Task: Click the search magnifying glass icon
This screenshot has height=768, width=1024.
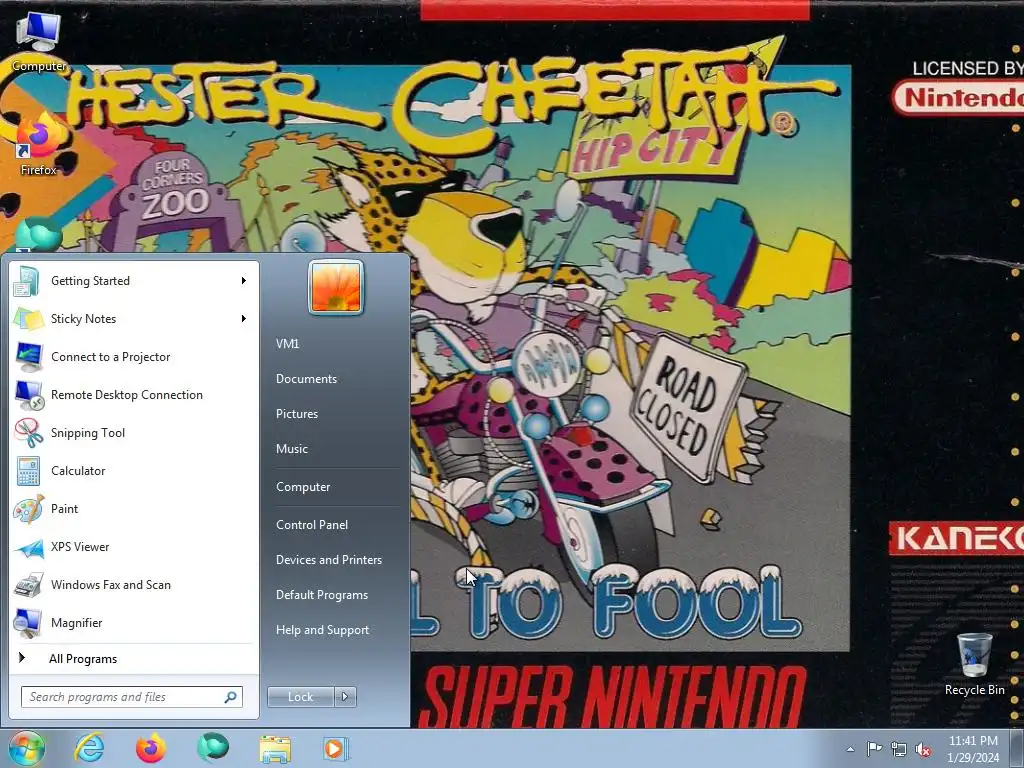Action: pos(231,697)
